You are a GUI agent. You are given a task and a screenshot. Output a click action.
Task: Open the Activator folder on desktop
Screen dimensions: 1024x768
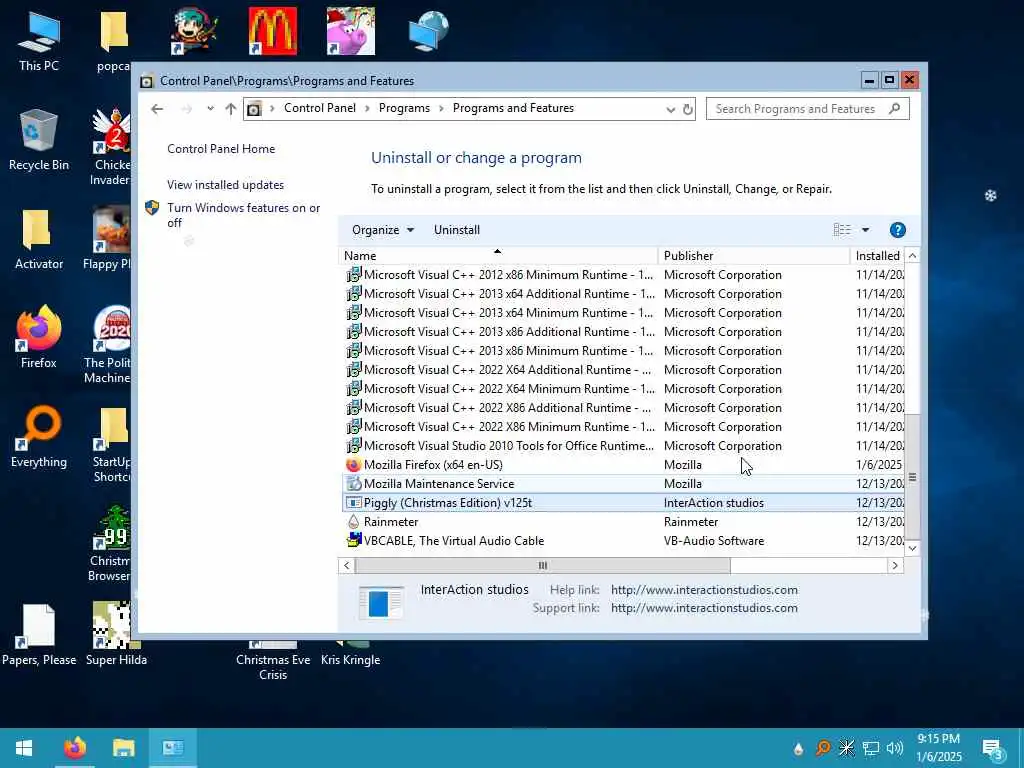pos(39,240)
